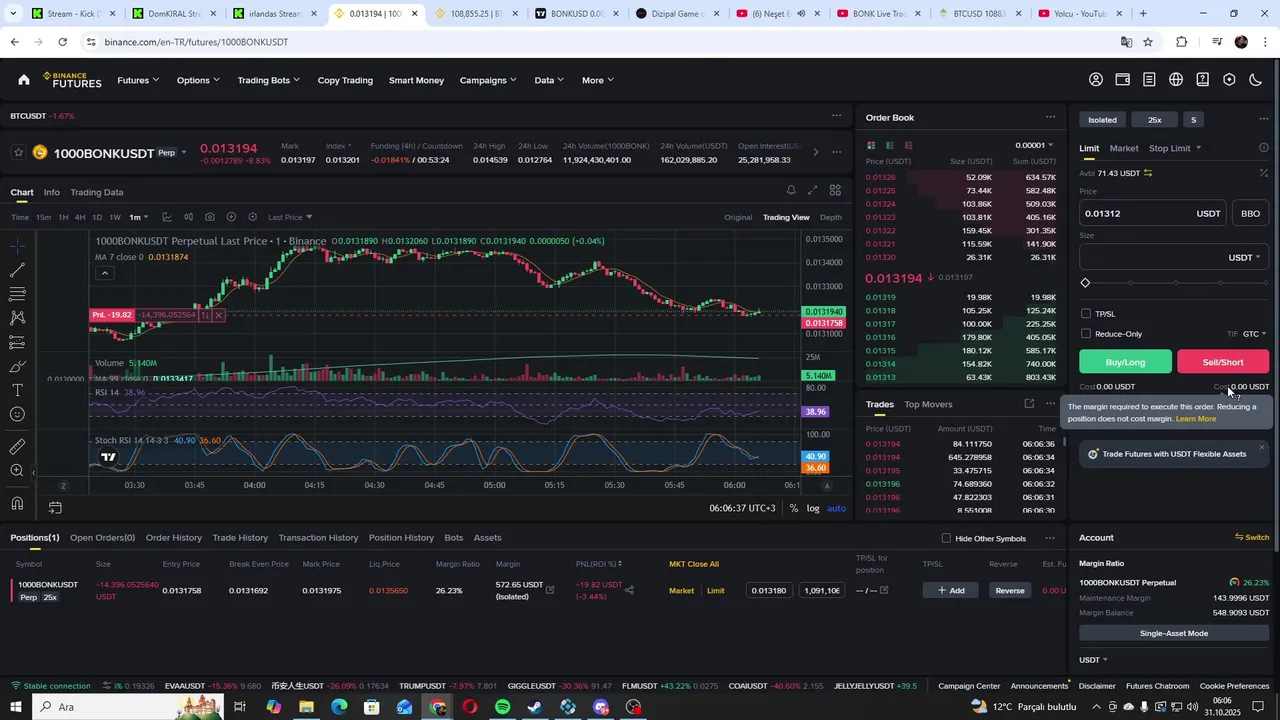
Task: Select the text annotation tool
Action: (x=17, y=390)
